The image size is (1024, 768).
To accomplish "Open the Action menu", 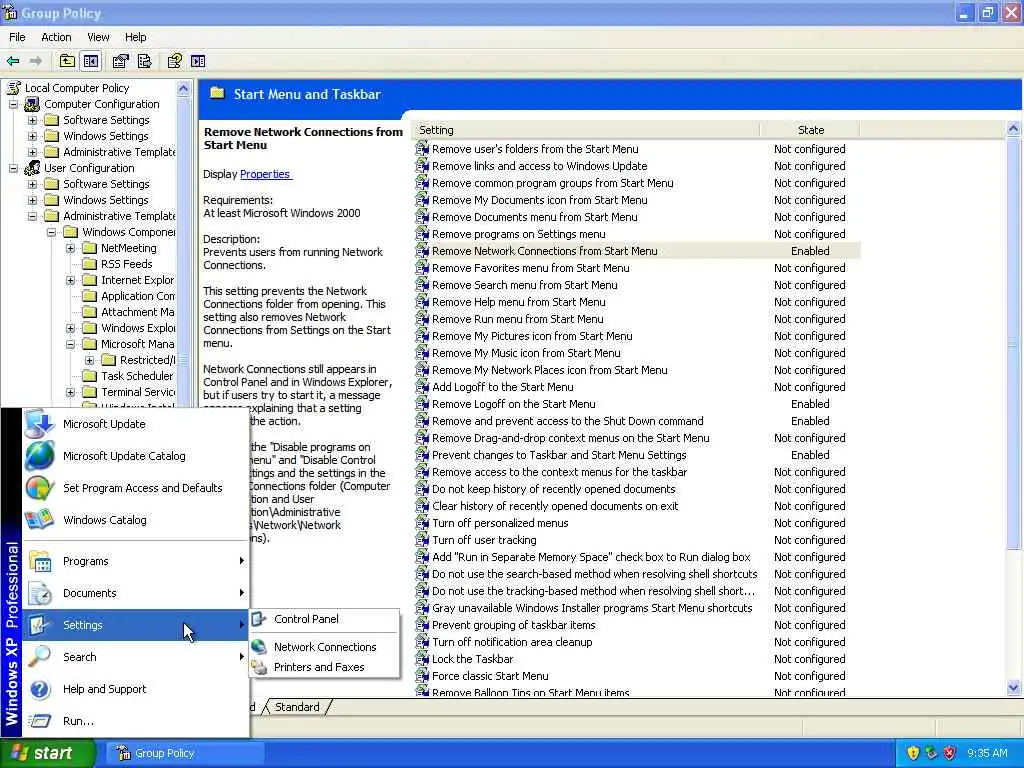I will [x=56, y=37].
